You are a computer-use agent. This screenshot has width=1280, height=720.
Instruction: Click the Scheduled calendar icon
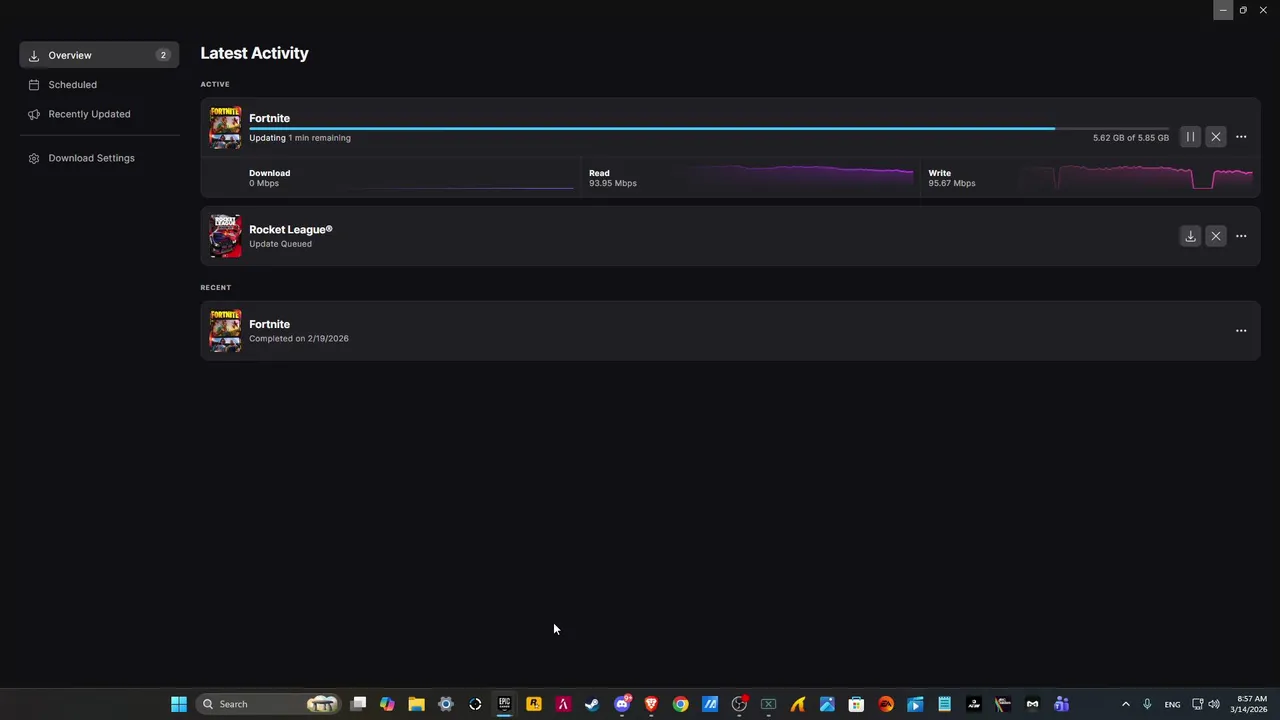[34, 85]
